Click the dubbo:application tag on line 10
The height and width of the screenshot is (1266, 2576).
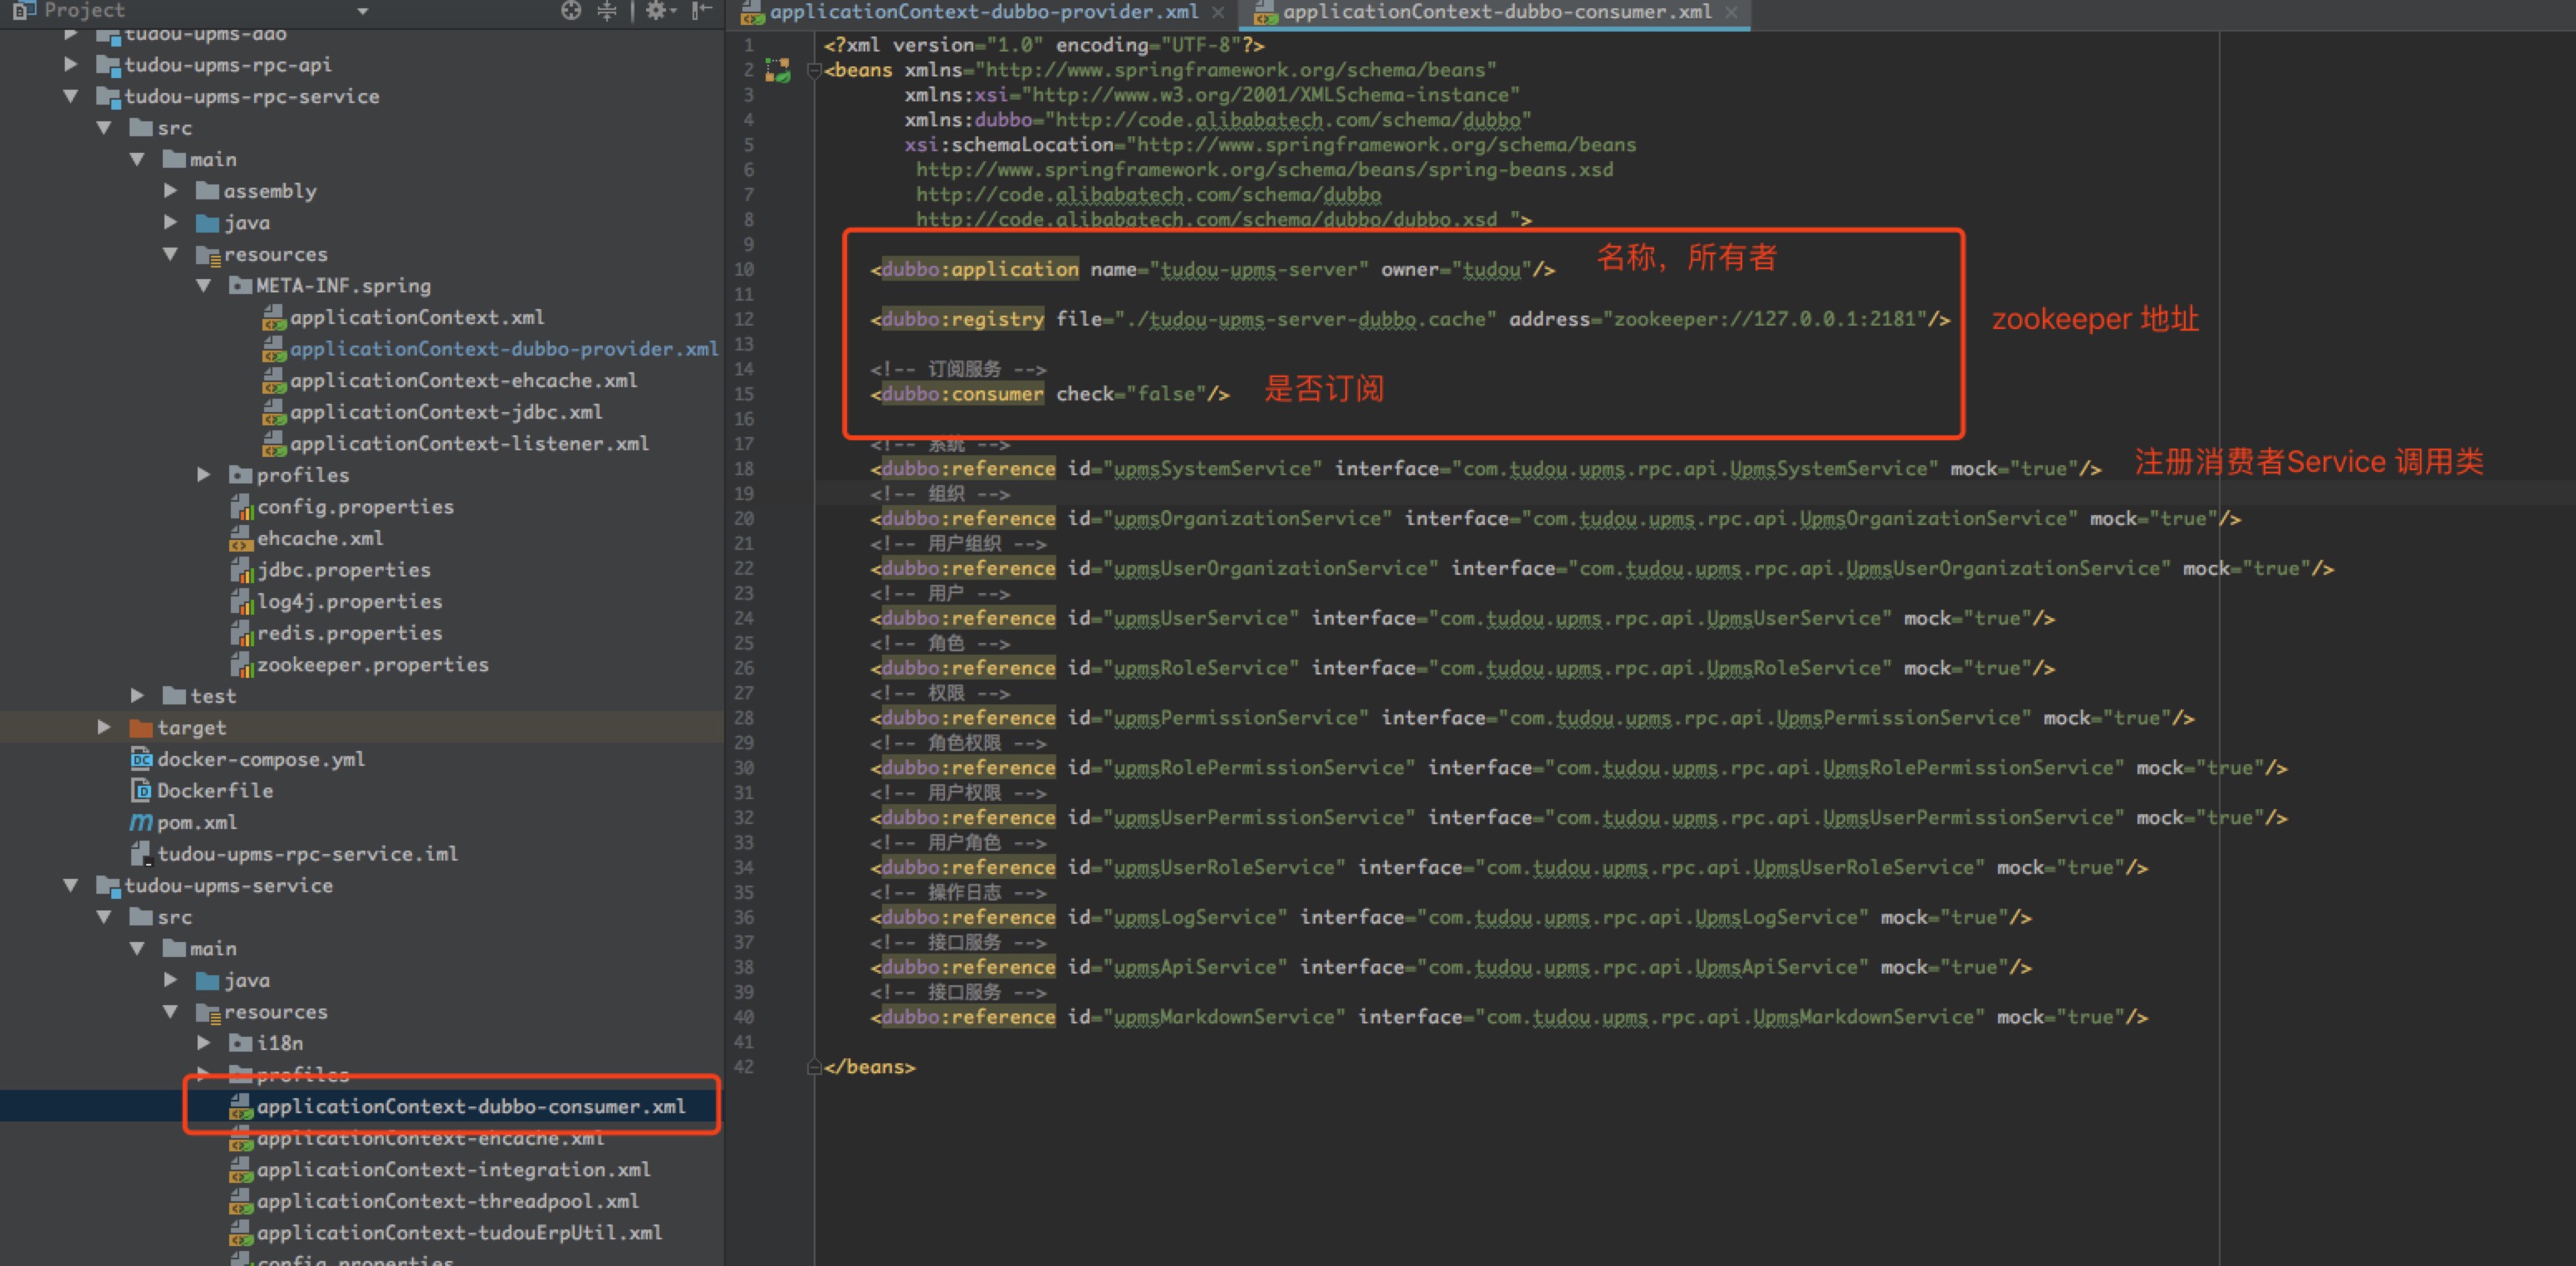click(x=980, y=269)
